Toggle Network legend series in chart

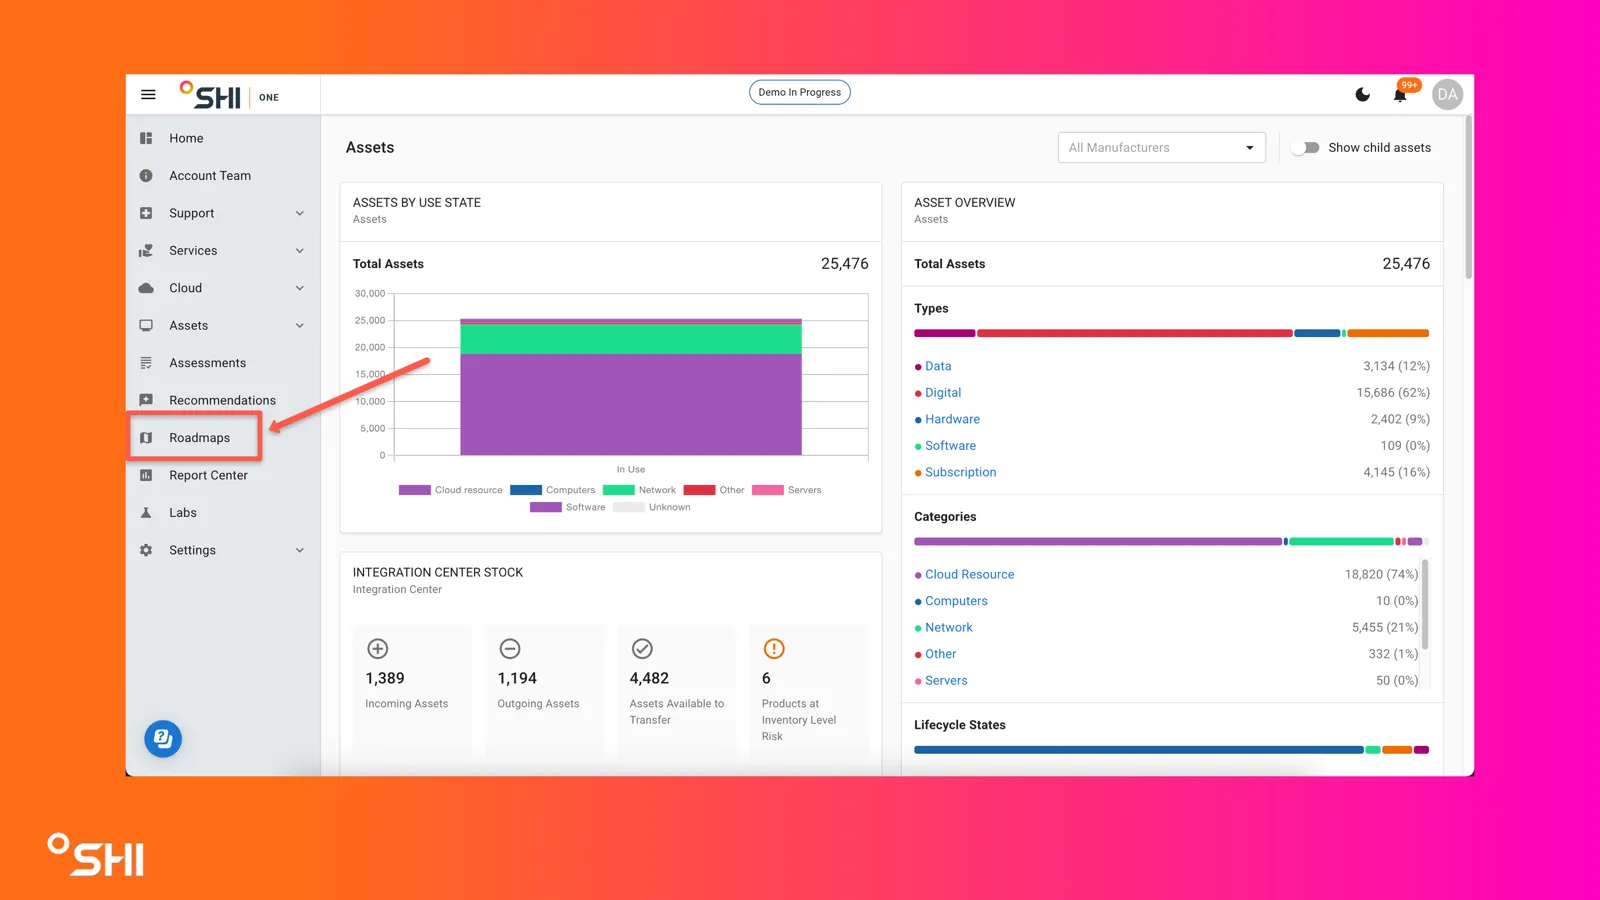tap(639, 490)
